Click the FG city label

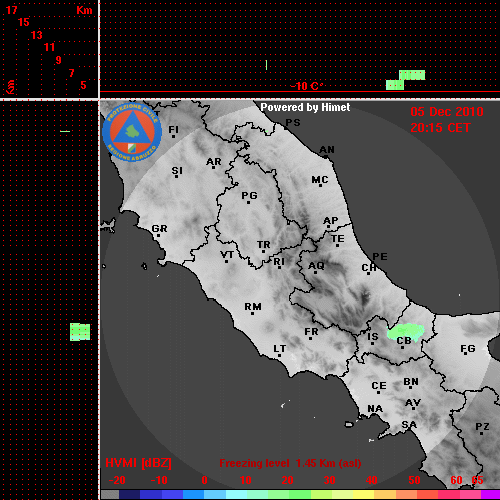[x=468, y=349]
